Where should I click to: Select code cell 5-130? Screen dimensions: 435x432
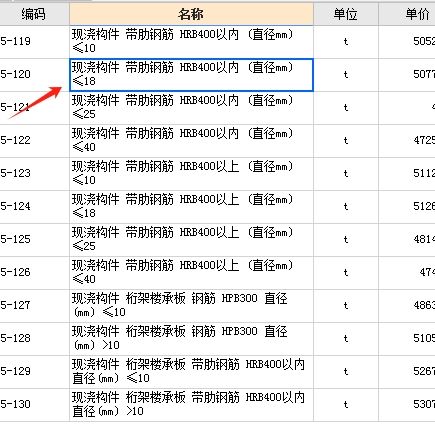[34, 405]
